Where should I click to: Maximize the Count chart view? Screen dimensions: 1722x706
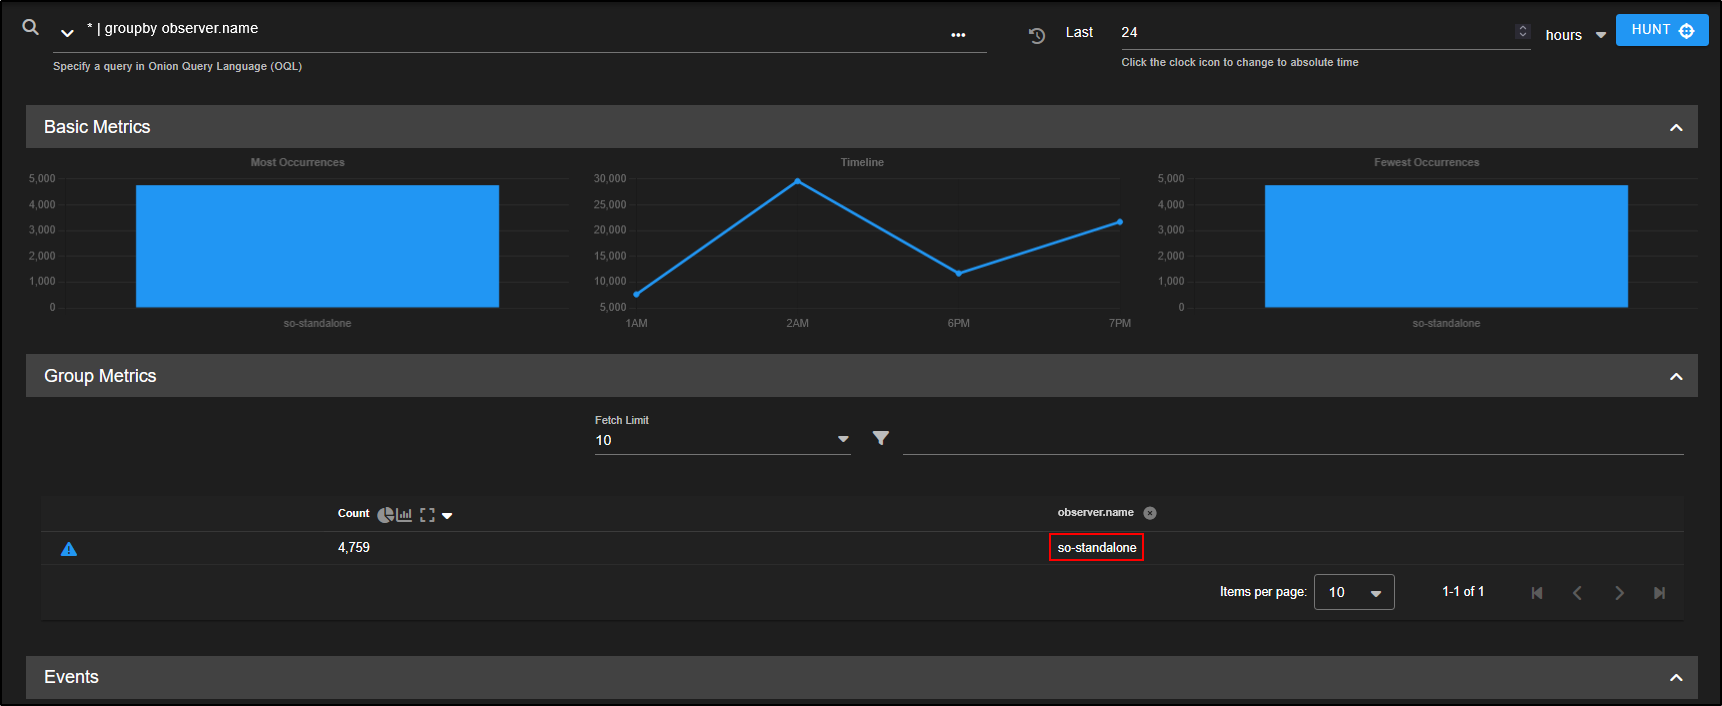coord(427,515)
